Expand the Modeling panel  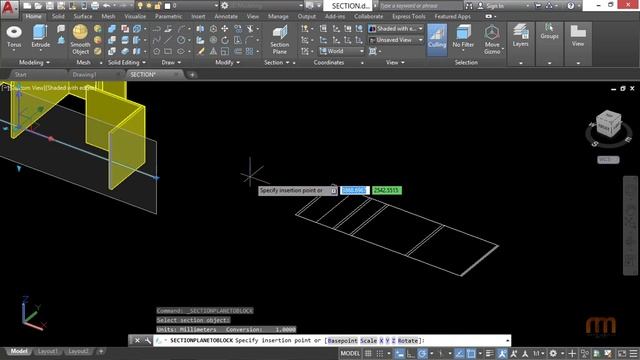[x=35, y=62]
